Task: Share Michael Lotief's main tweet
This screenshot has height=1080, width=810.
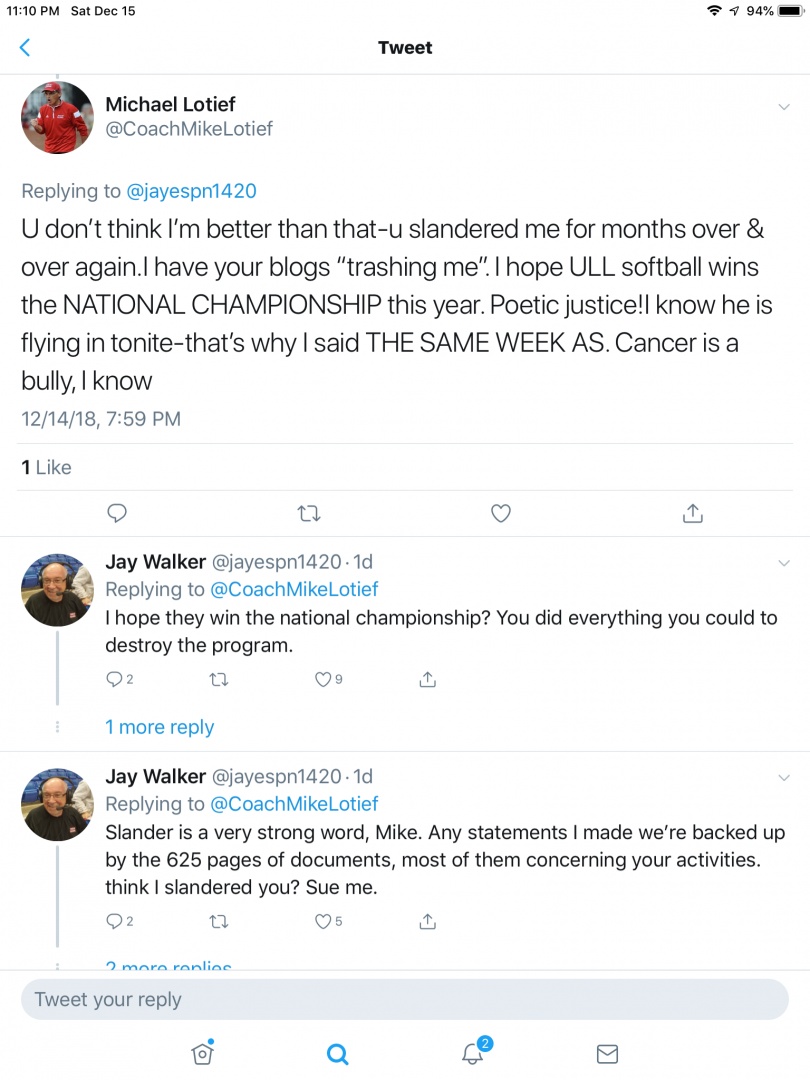Action: pos(692,513)
